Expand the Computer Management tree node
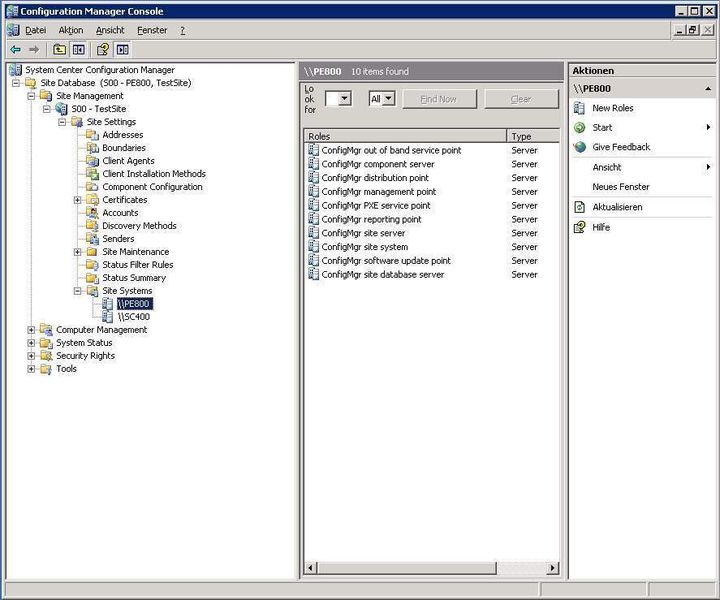This screenshot has width=720, height=600. 31,330
